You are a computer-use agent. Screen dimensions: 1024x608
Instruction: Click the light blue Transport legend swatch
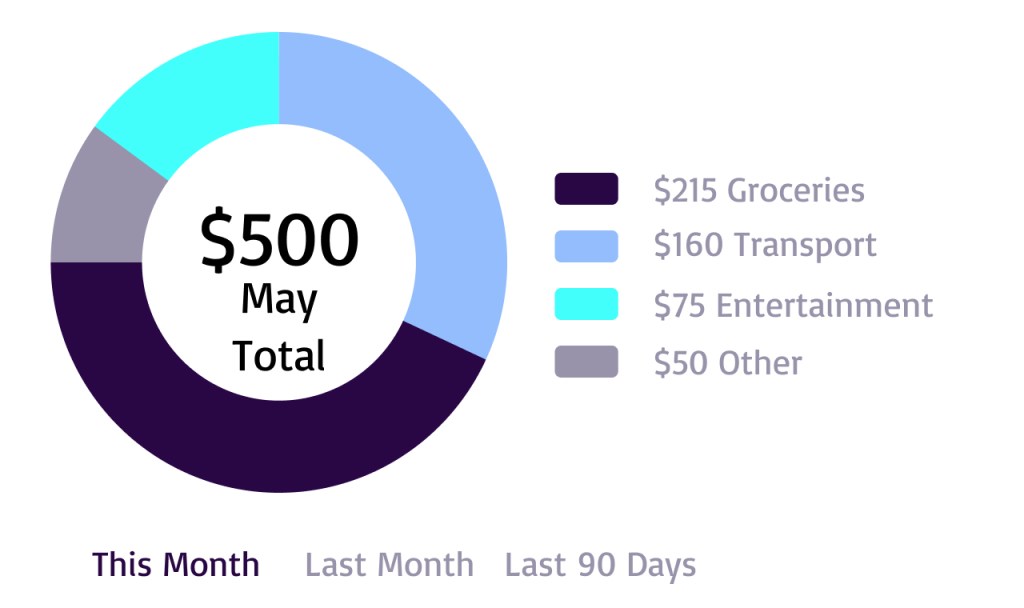pyautogui.click(x=586, y=246)
